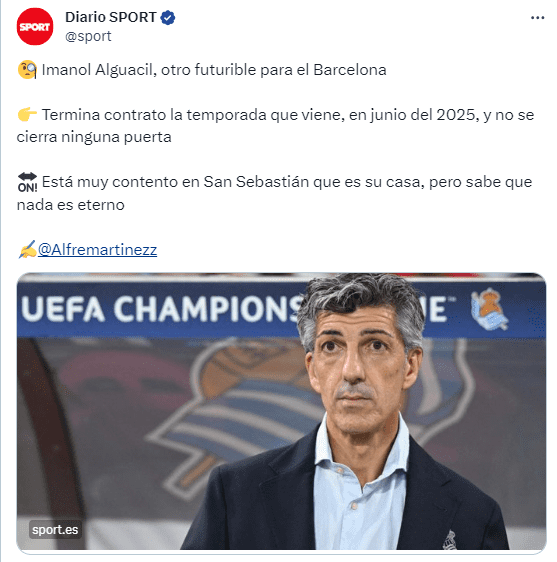Click the pointing hand emoji
Image resolution: width=557 pixels, height=562 pixels.
click(27, 115)
